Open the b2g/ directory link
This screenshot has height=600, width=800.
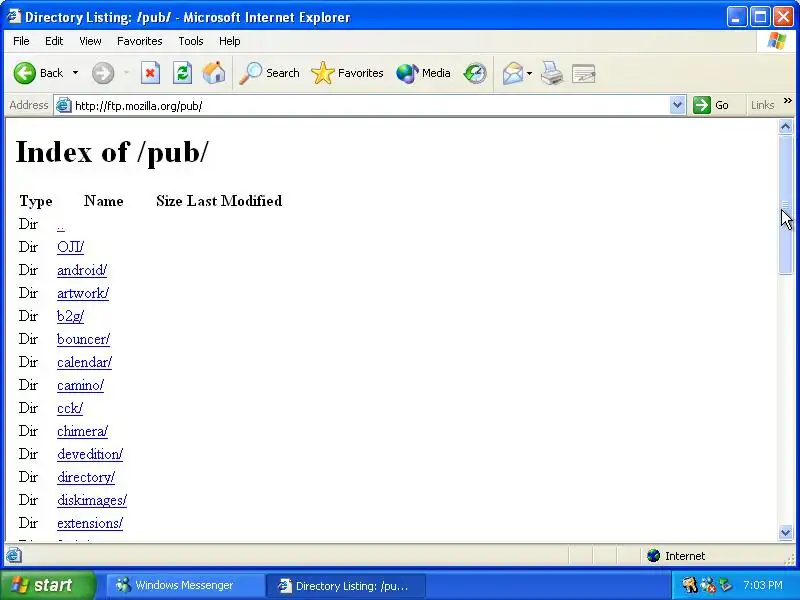(70, 316)
